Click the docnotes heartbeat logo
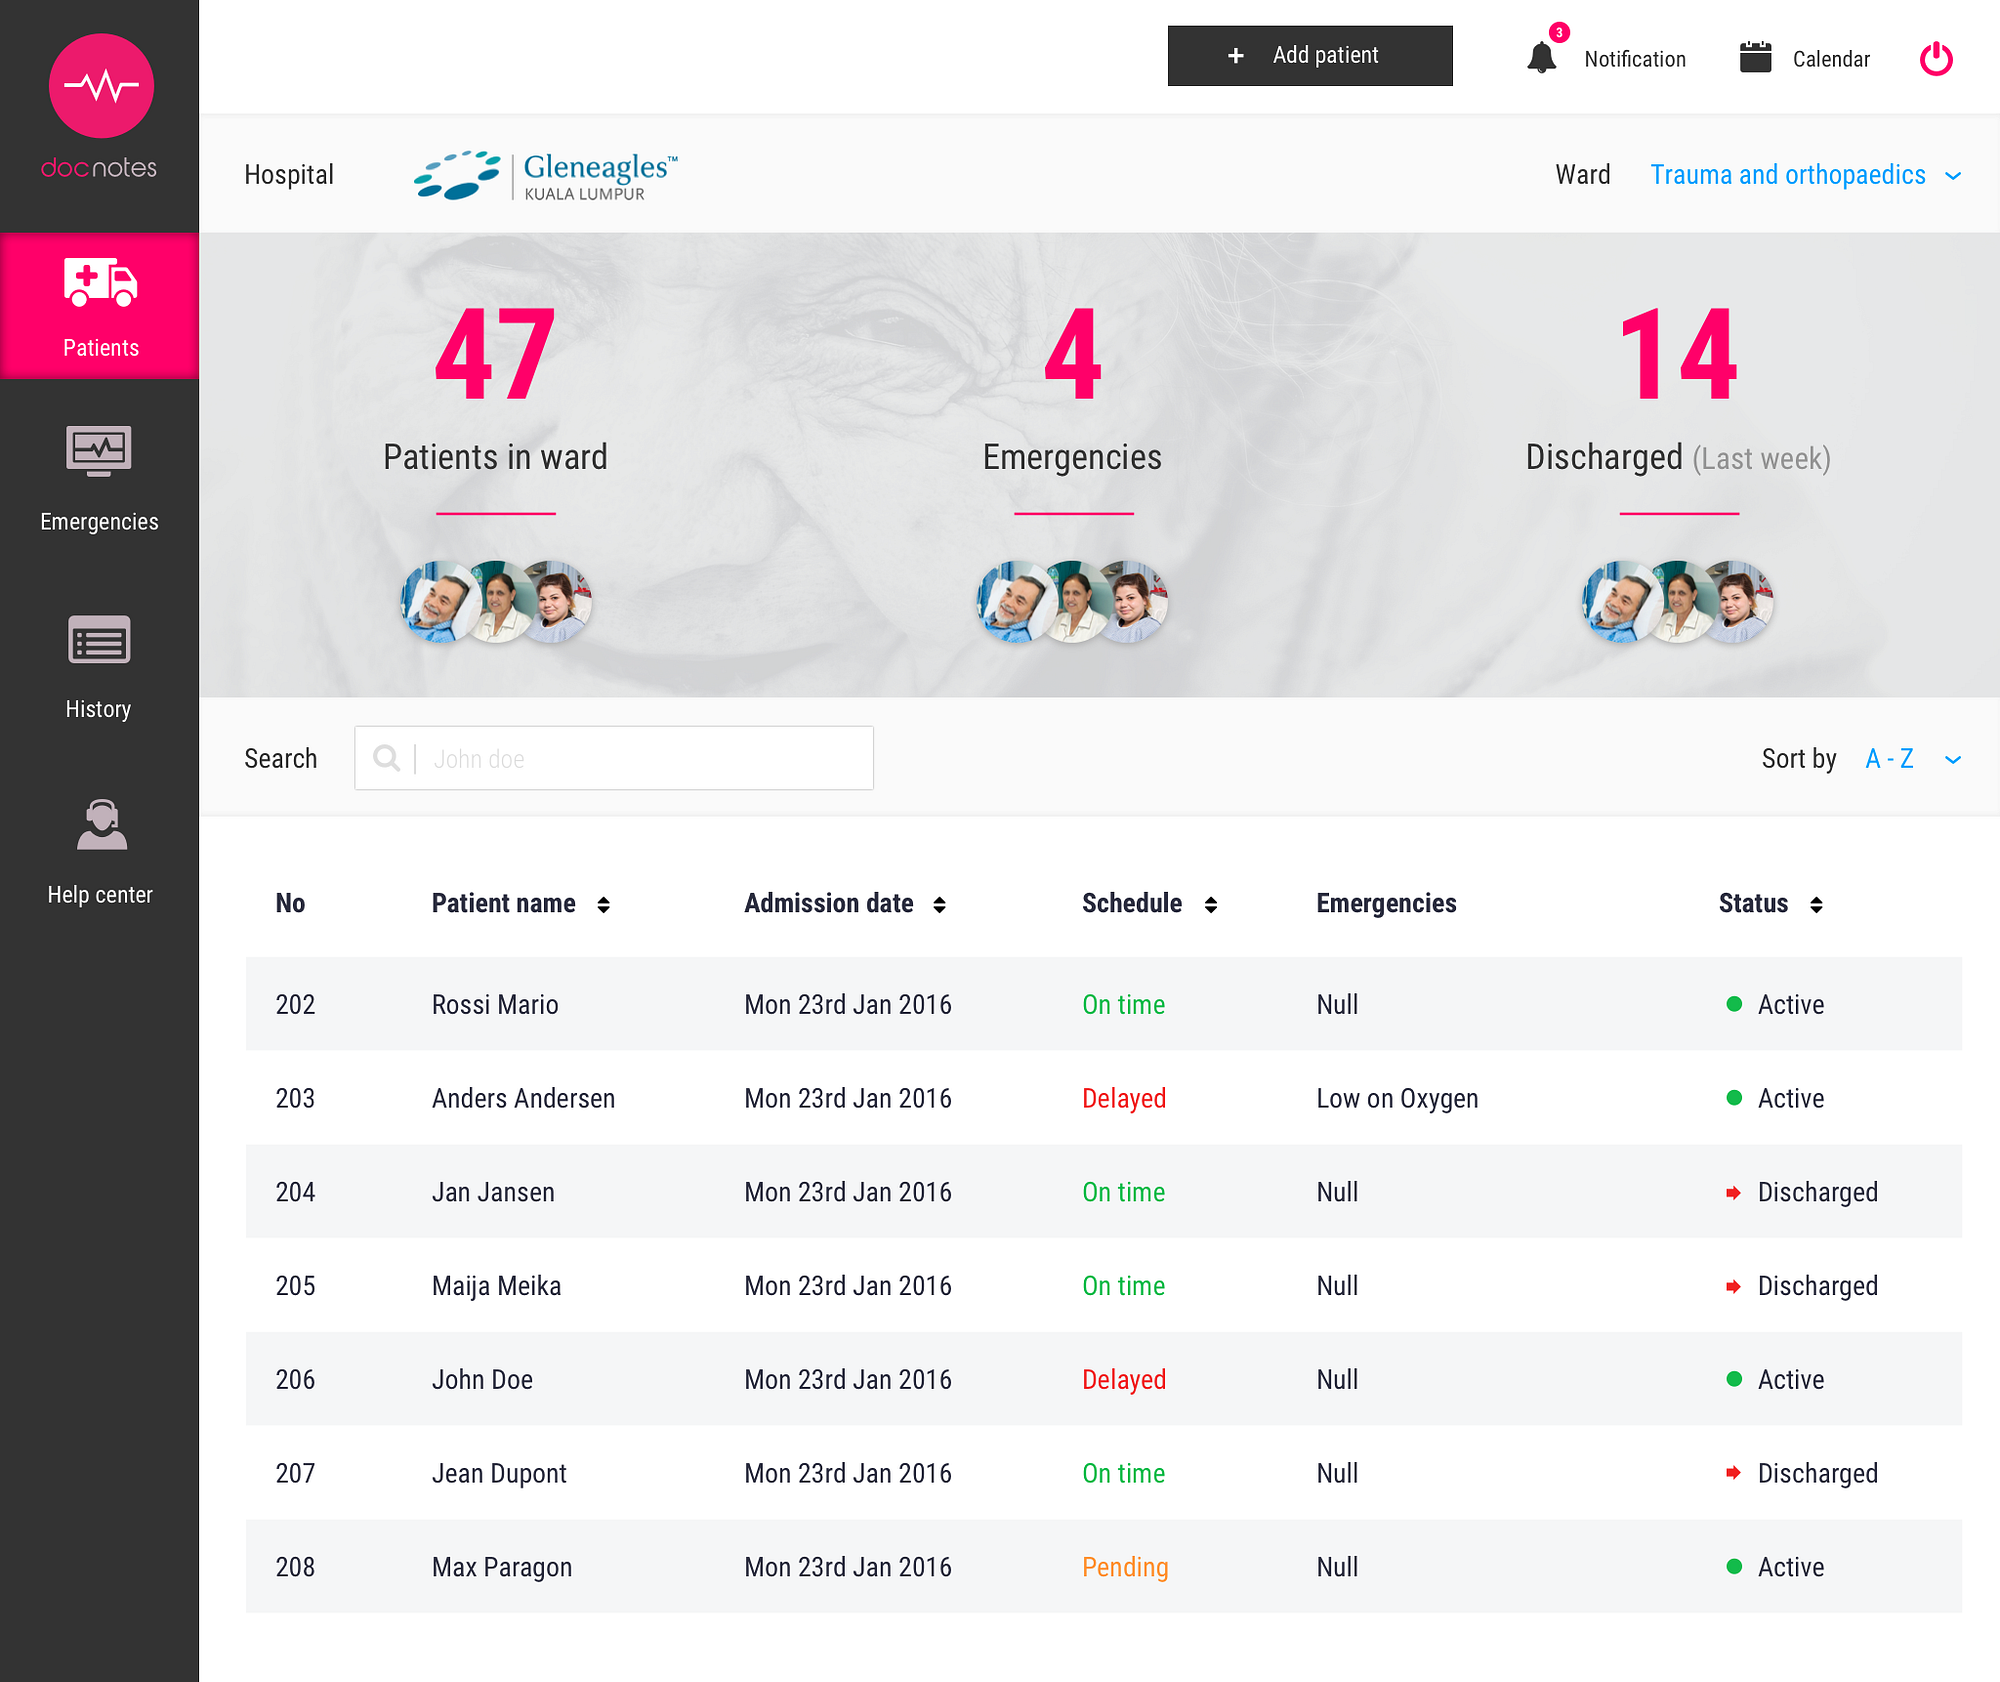Screen dimensions: 2000x1682 point(101,86)
